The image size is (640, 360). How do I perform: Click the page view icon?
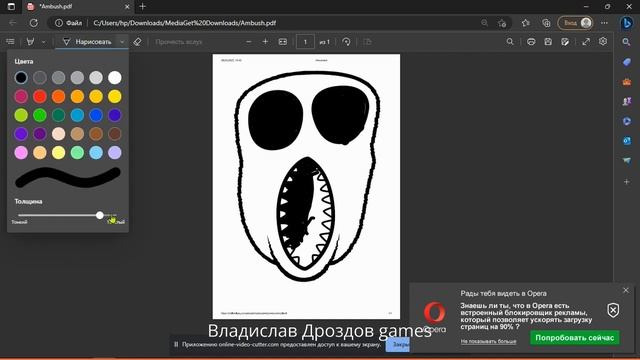tap(367, 42)
